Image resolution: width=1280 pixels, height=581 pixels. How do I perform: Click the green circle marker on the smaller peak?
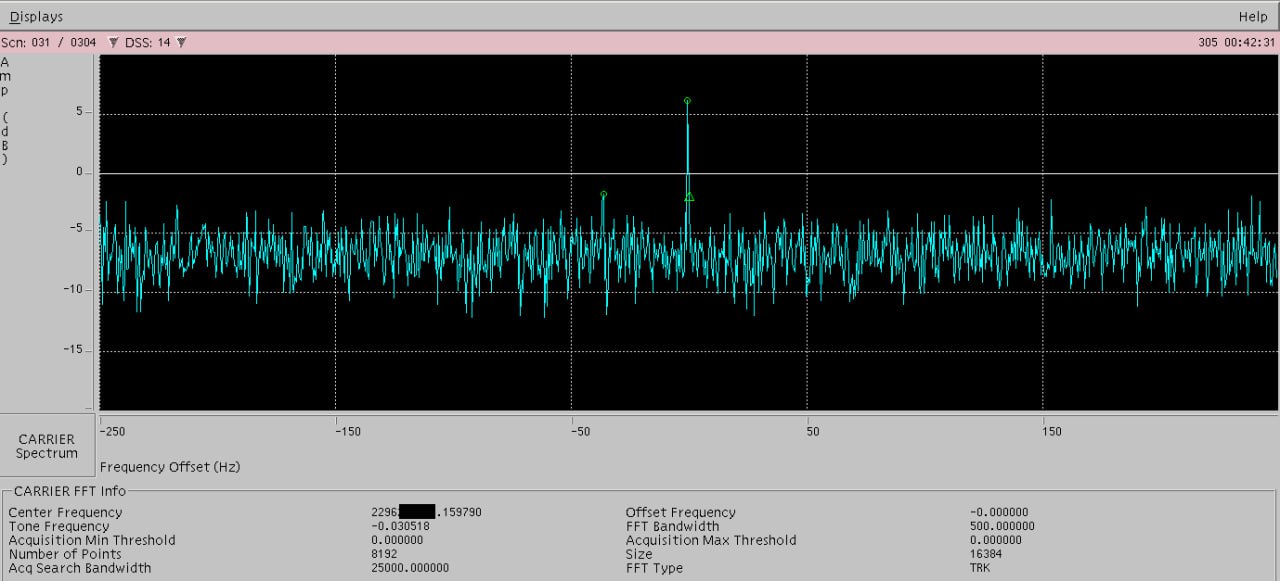[x=603, y=194]
